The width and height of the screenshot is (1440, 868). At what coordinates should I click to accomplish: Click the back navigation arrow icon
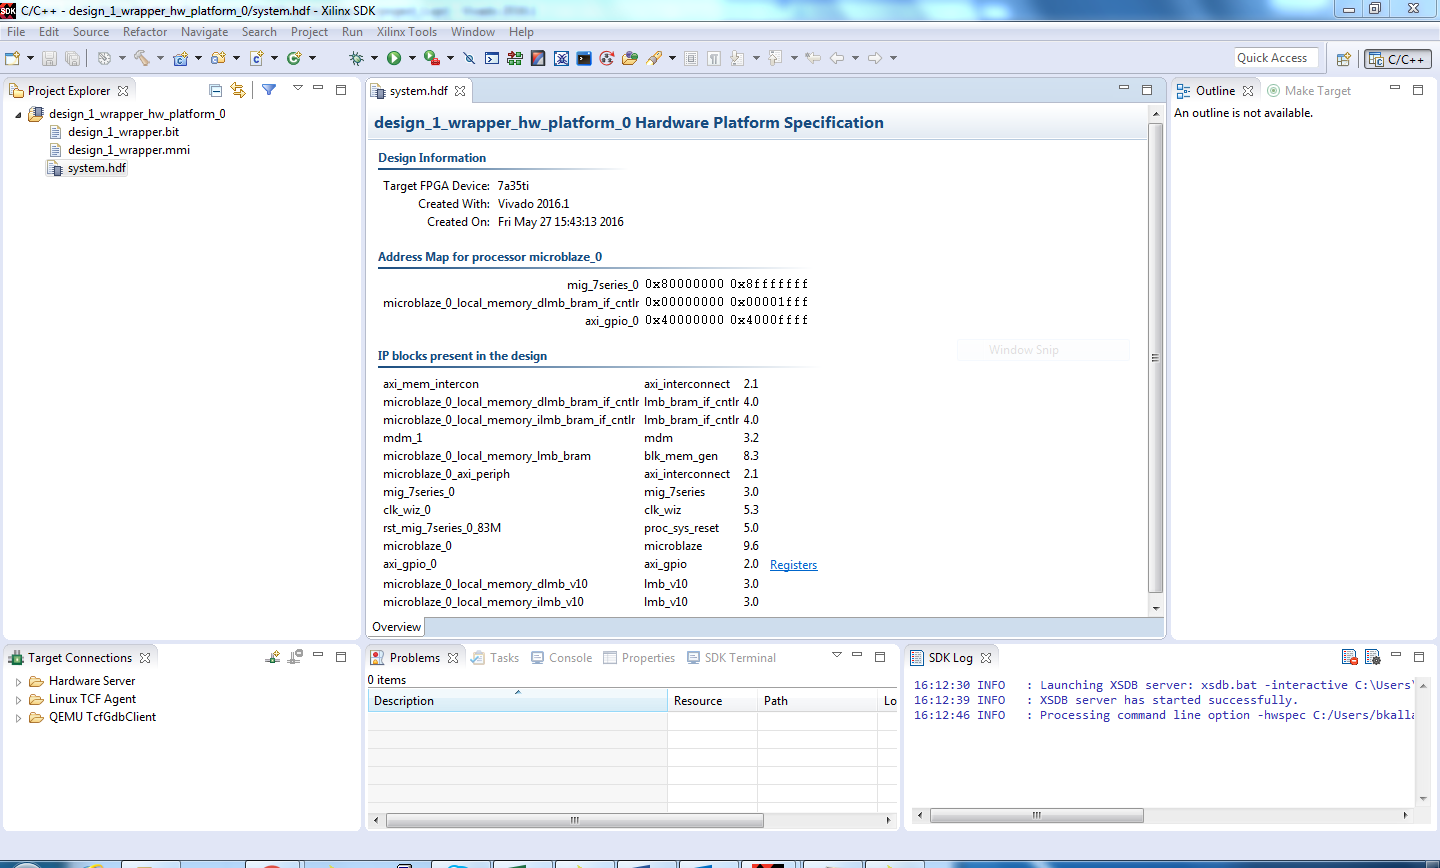coord(837,58)
